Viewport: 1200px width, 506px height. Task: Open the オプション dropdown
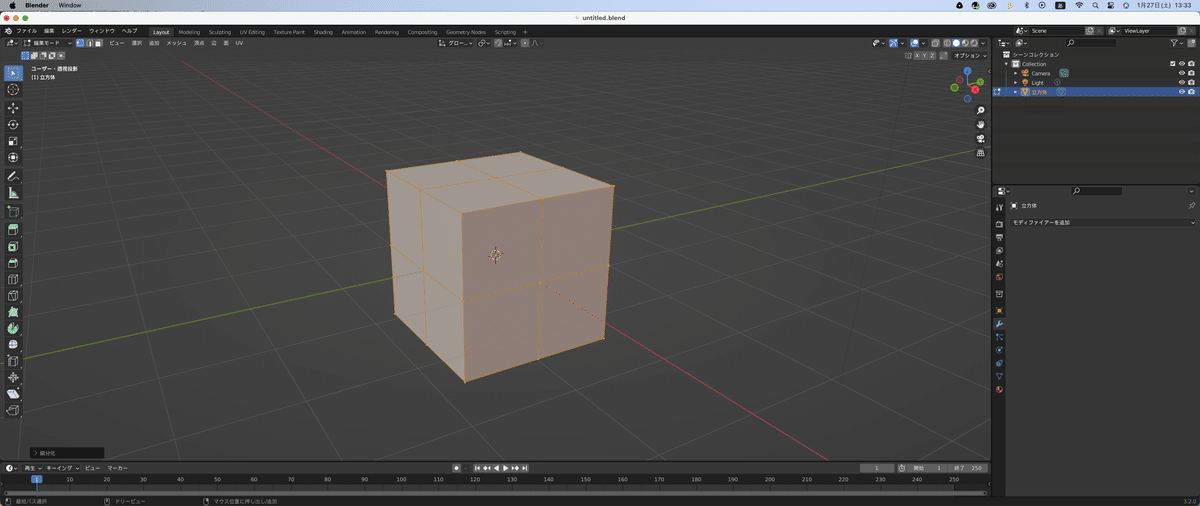tap(969, 56)
